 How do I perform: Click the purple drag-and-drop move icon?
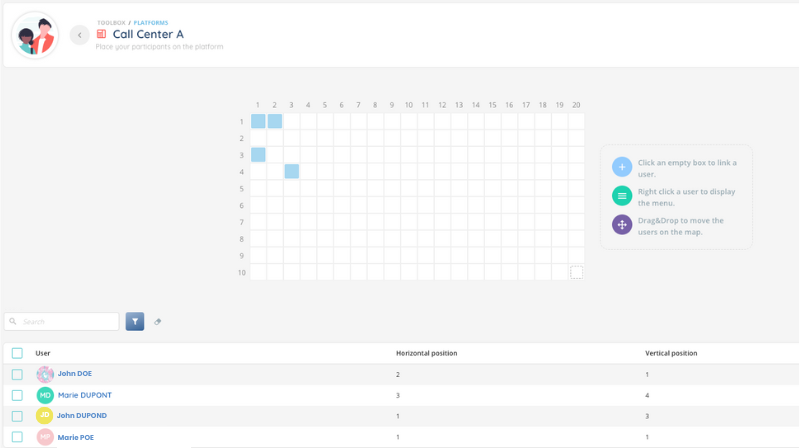point(622,225)
